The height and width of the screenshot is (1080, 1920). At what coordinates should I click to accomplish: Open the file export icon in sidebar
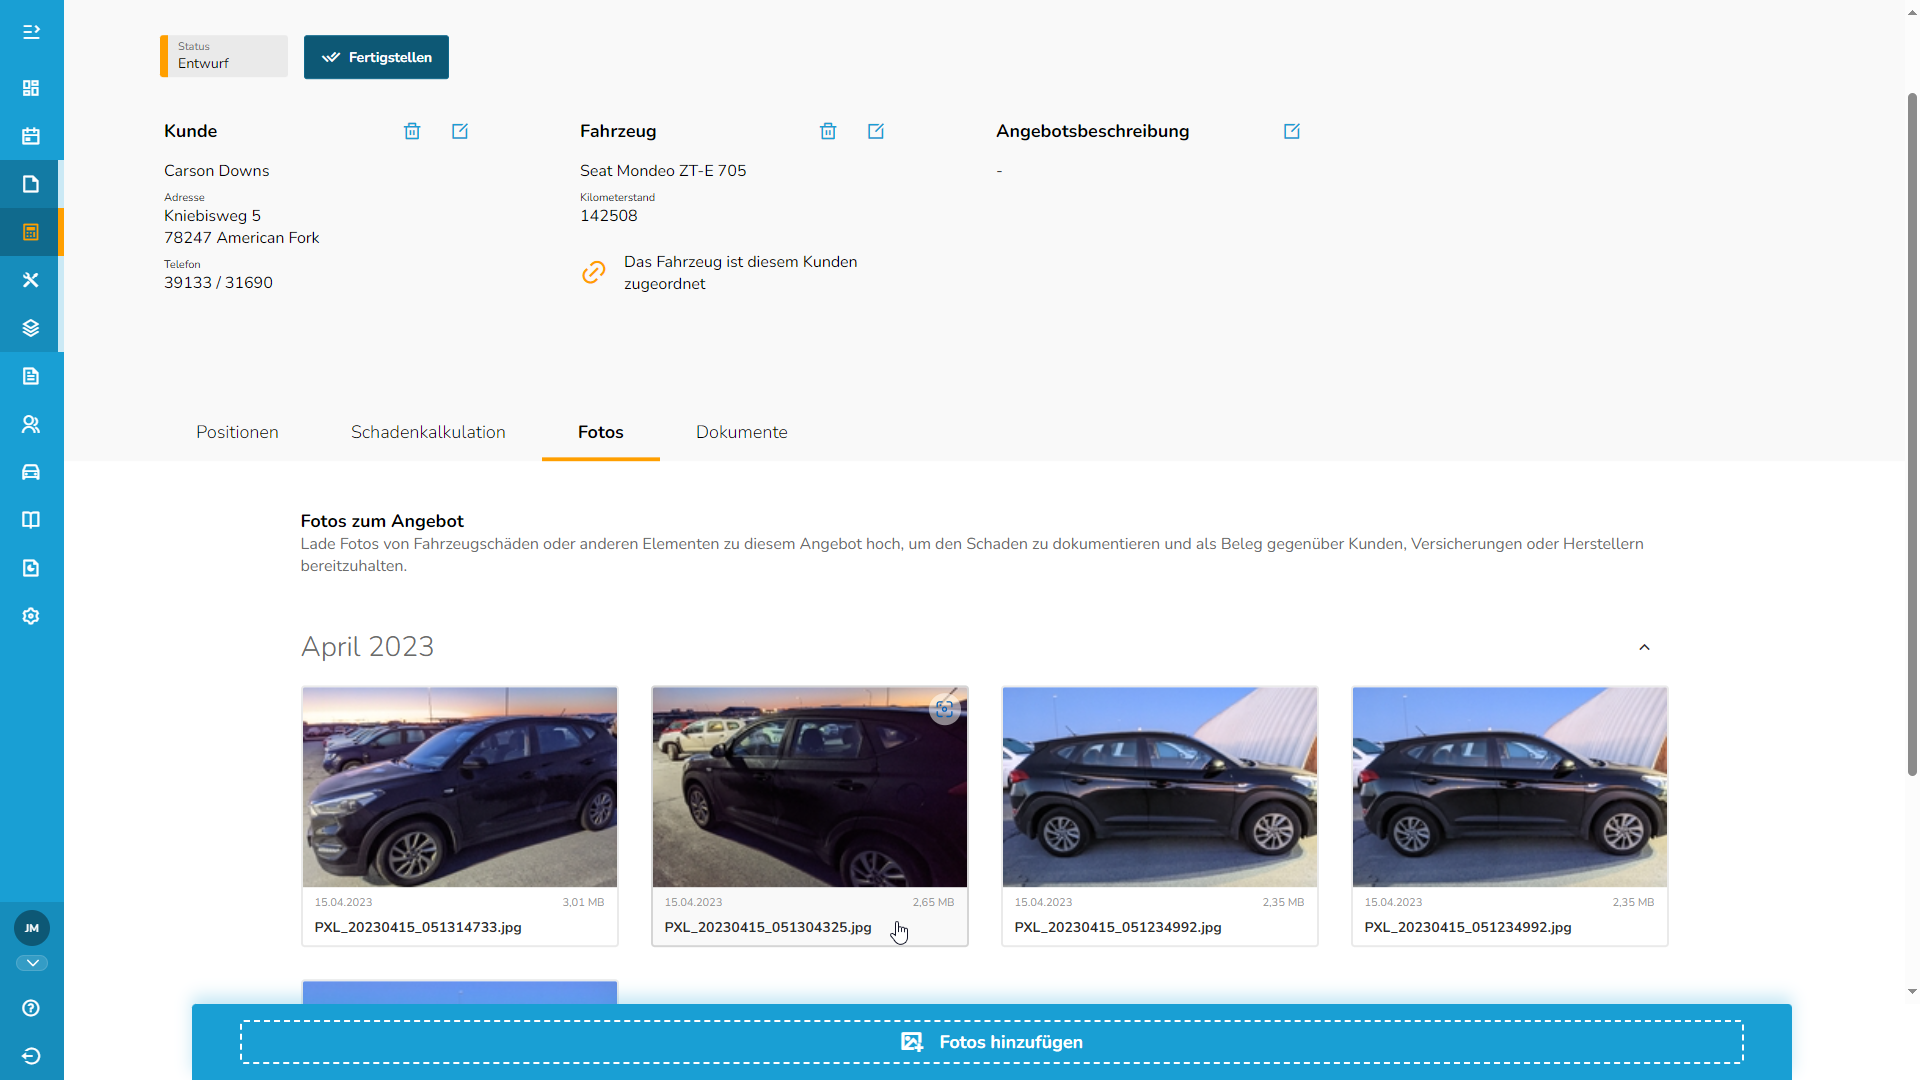coord(31,568)
